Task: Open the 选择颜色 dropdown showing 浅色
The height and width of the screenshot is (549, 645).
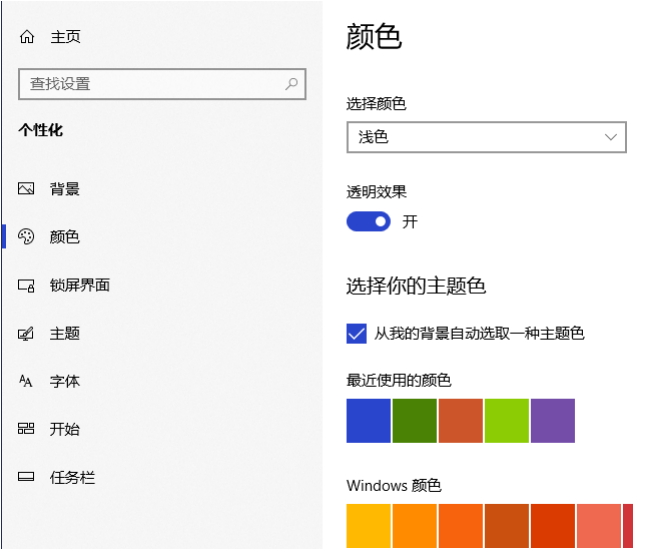Action: (x=486, y=137)
